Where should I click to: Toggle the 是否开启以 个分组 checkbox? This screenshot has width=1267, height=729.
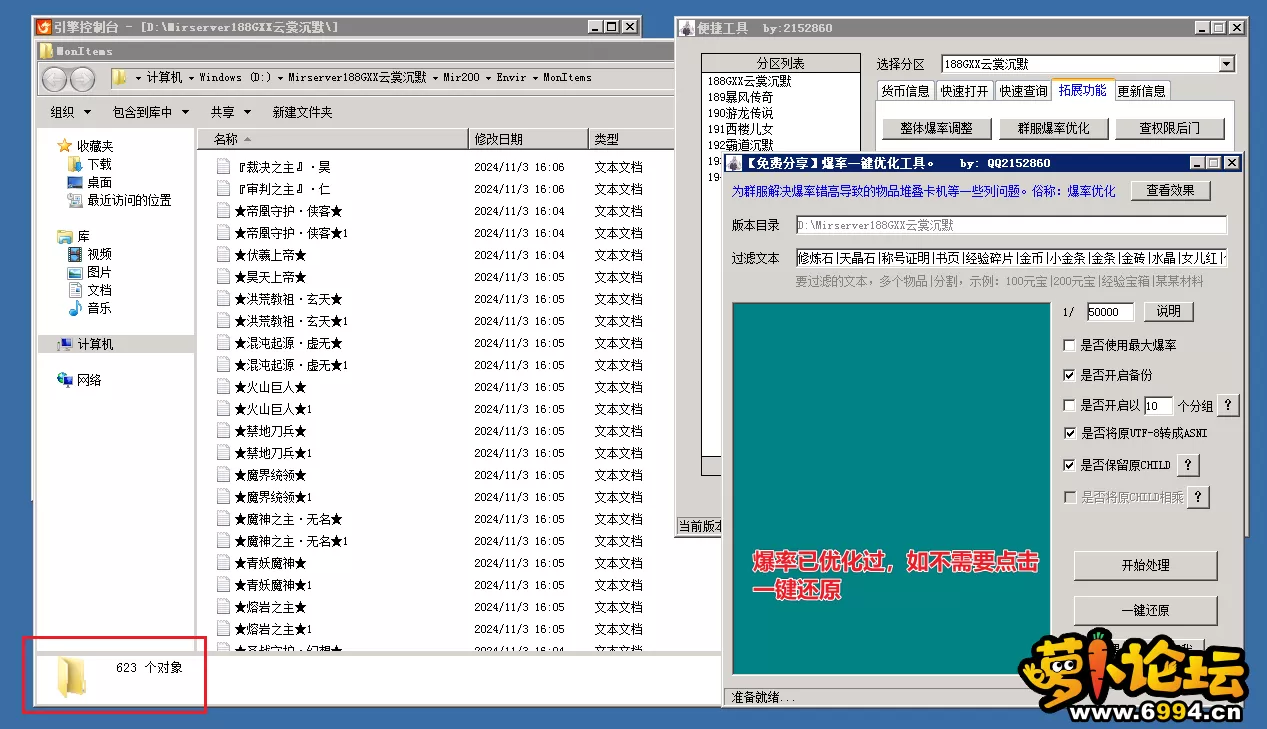click(x=1070, y=405)
